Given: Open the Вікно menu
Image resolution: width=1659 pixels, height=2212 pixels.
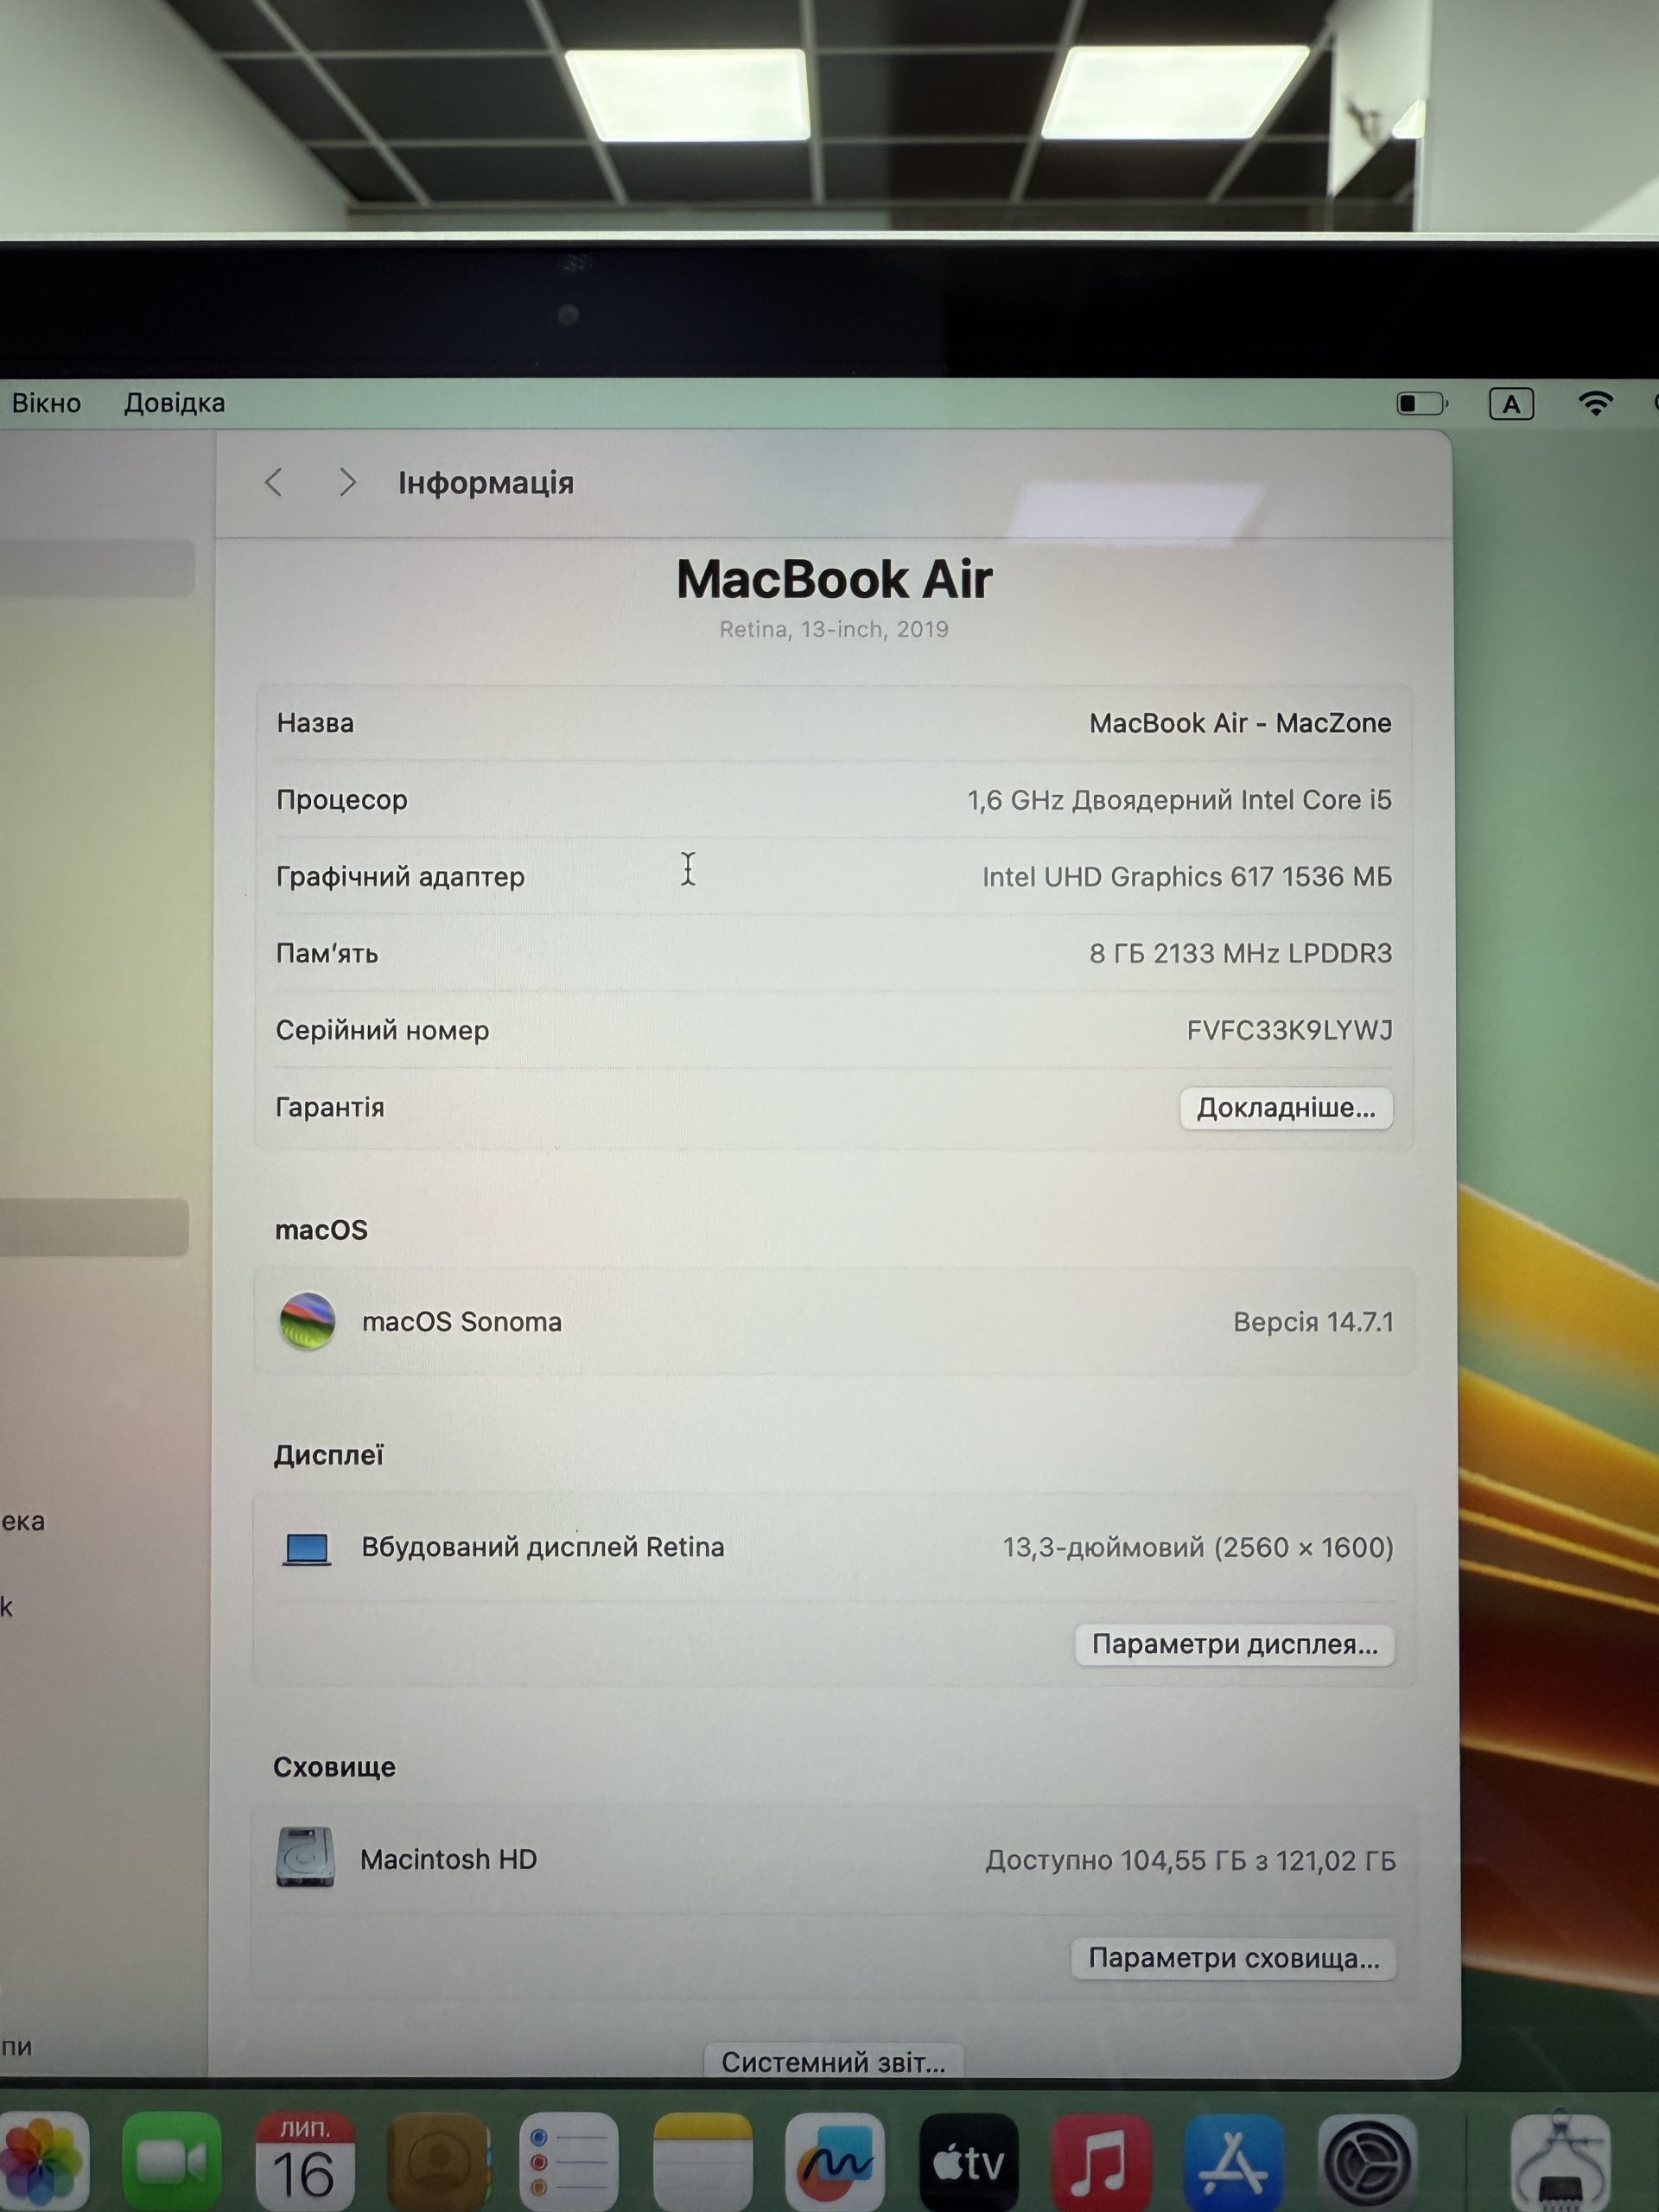Looking at the screenshot, I should tap(46, 403).
